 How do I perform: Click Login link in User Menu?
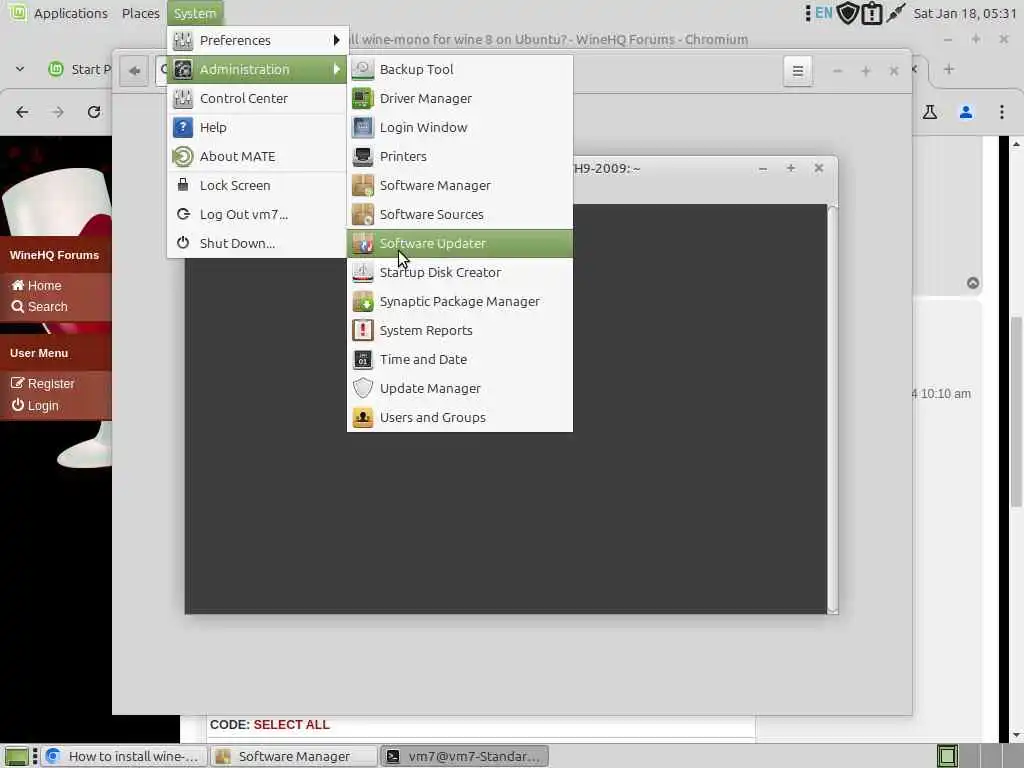35,406
